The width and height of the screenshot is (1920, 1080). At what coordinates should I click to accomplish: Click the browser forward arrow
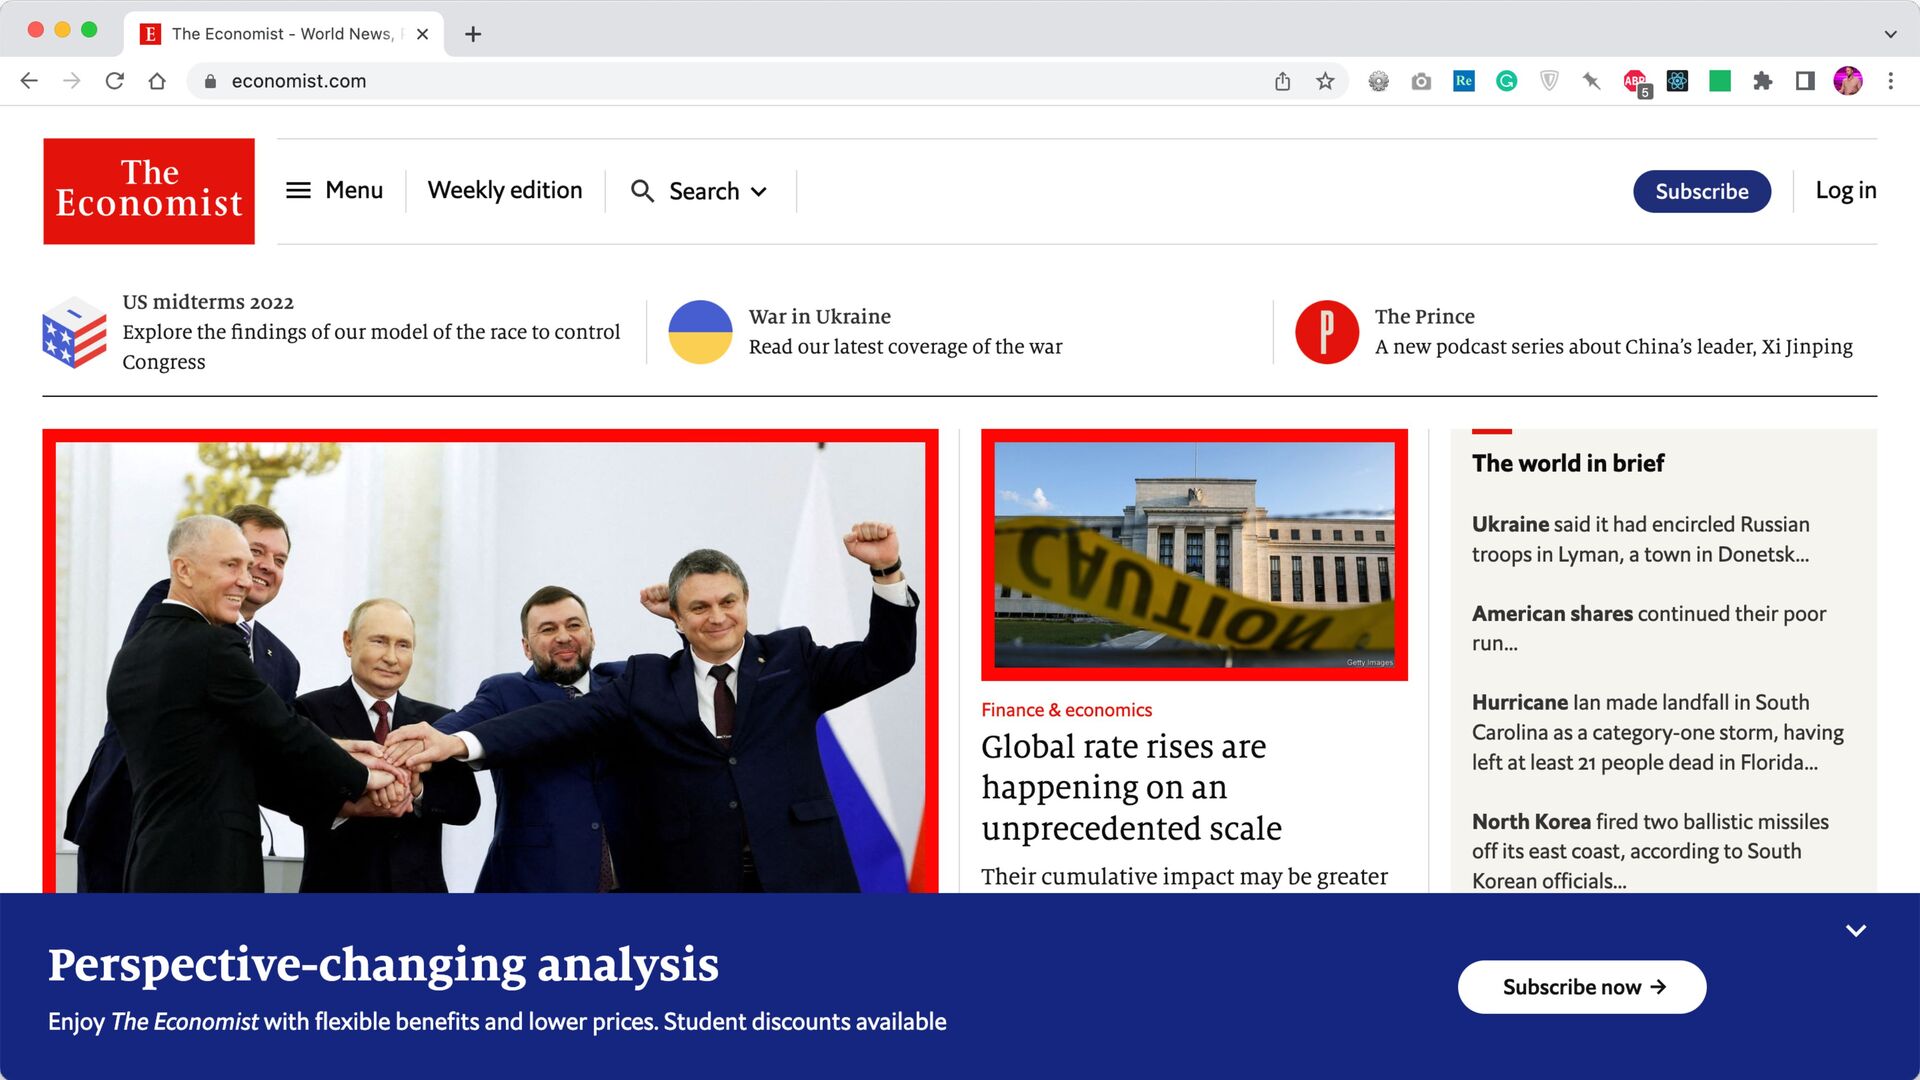click(72, 81)
